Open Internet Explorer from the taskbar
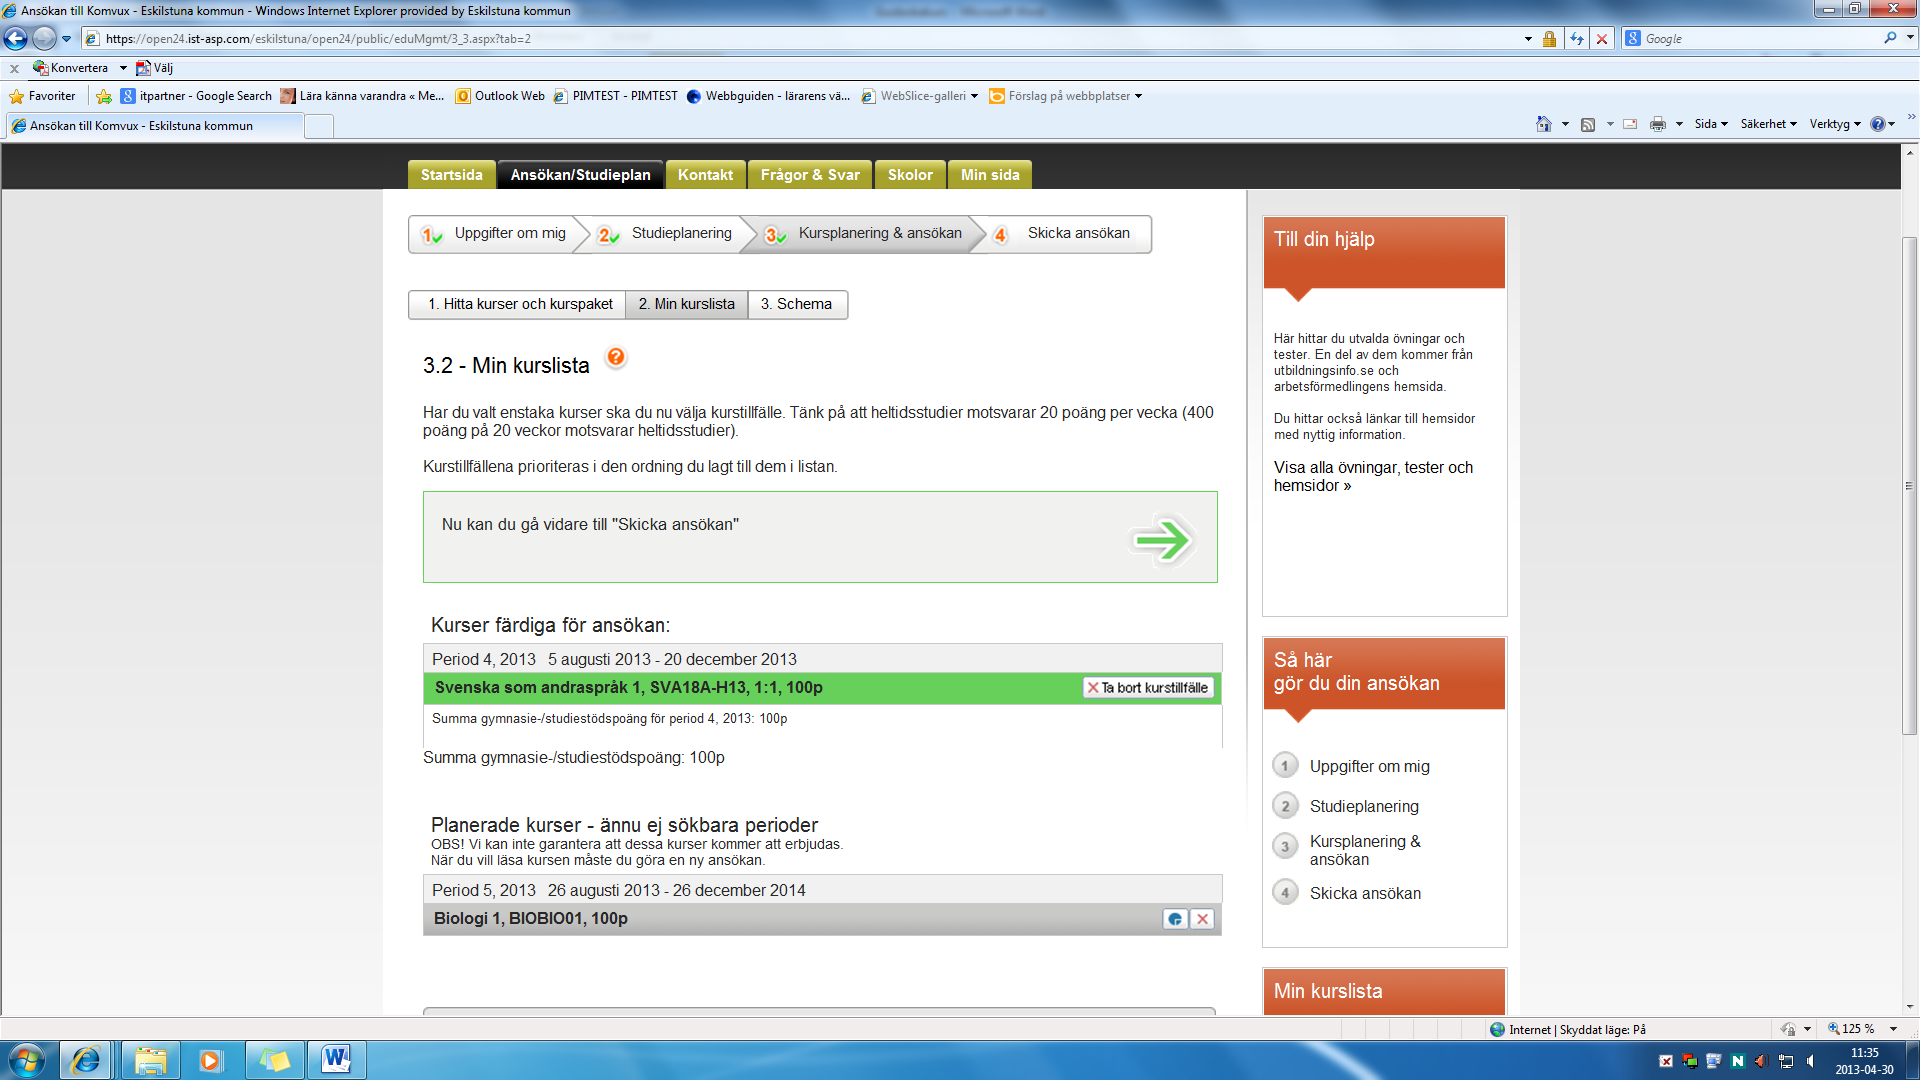This screenshot has height=1080, width=1920. click(86, 1060)
